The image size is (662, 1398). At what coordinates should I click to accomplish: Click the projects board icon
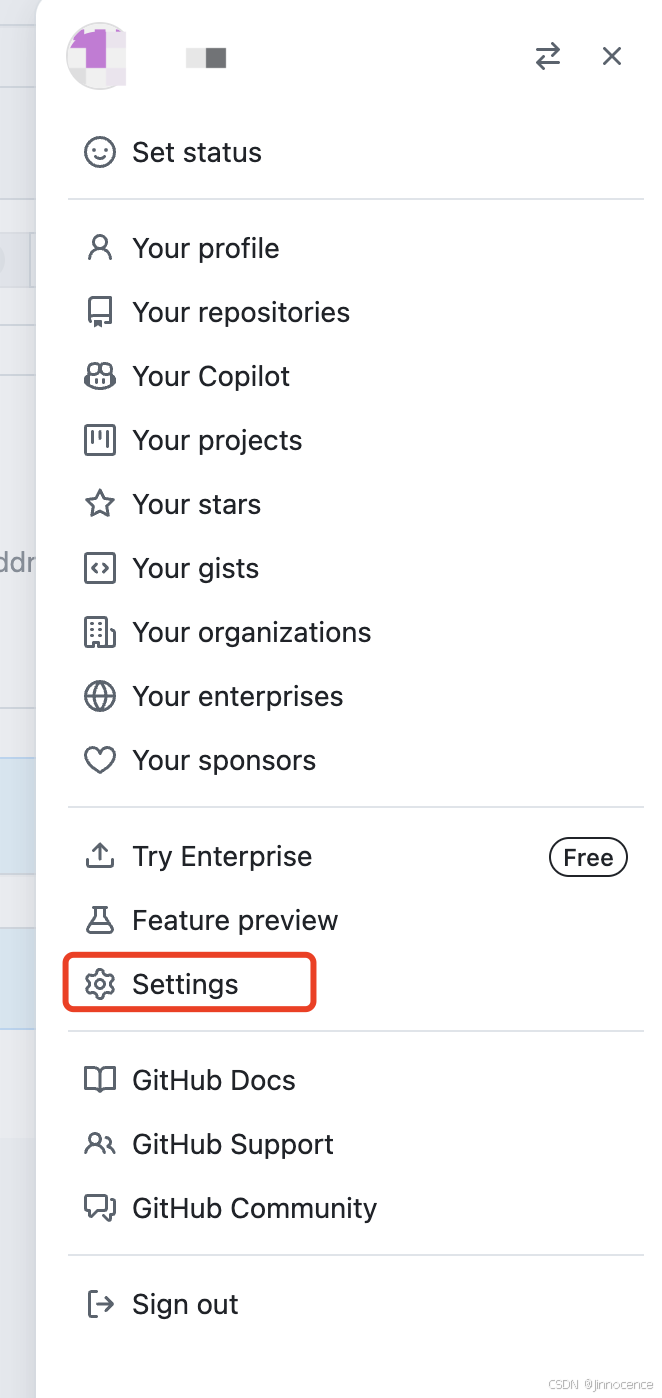point(100,441)
